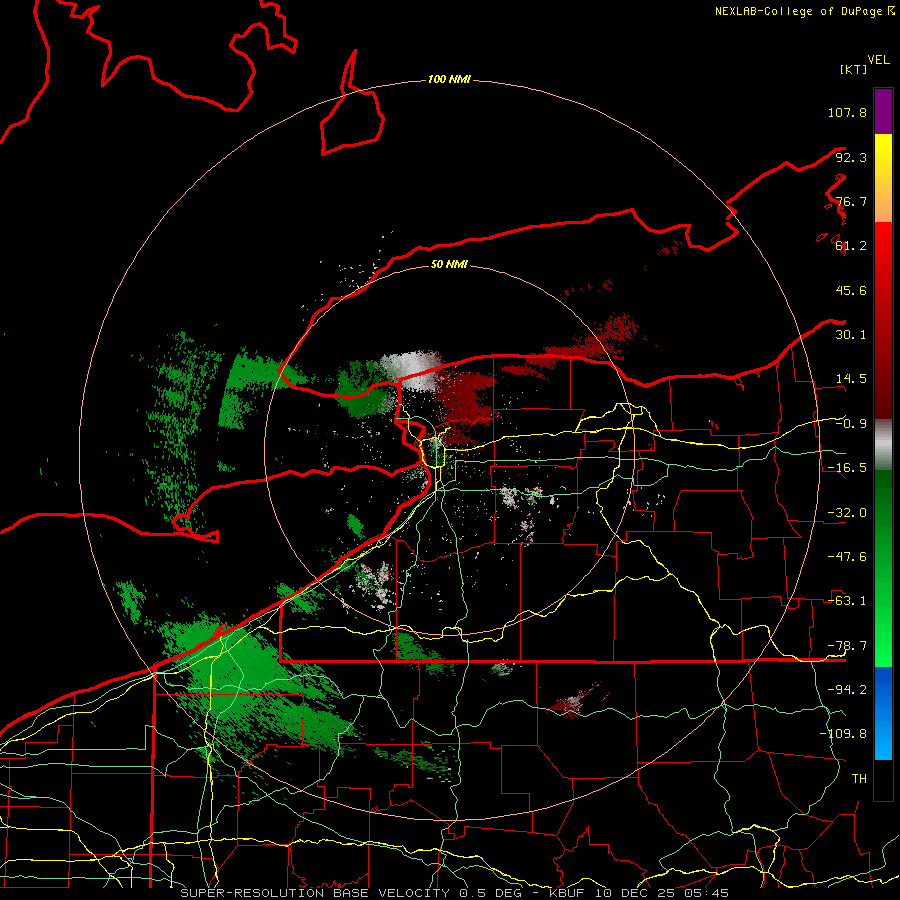The width and height of the screenshot is (900, 900).
Task: Click the -94.2 velocity scale value
Action: (847, 690)
